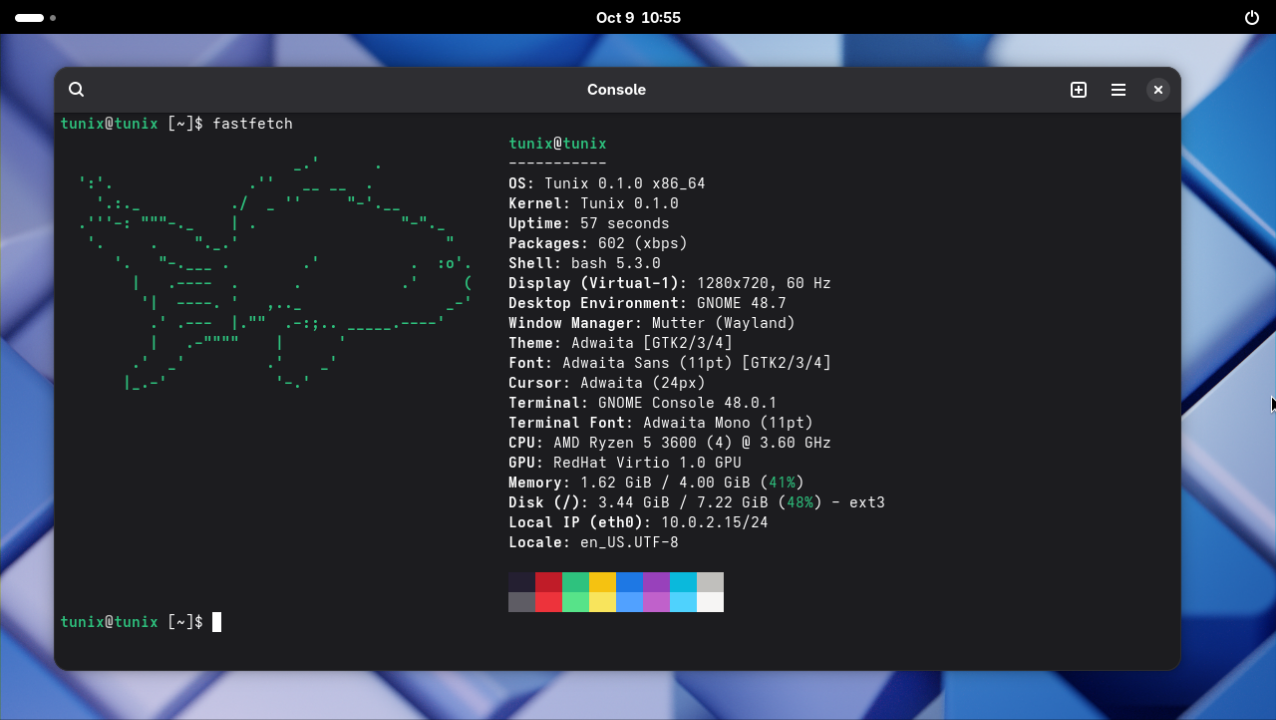The width and height of the screenshot is (1276, 720).
Task: Click the bright white color block
Action: (711, 602)
